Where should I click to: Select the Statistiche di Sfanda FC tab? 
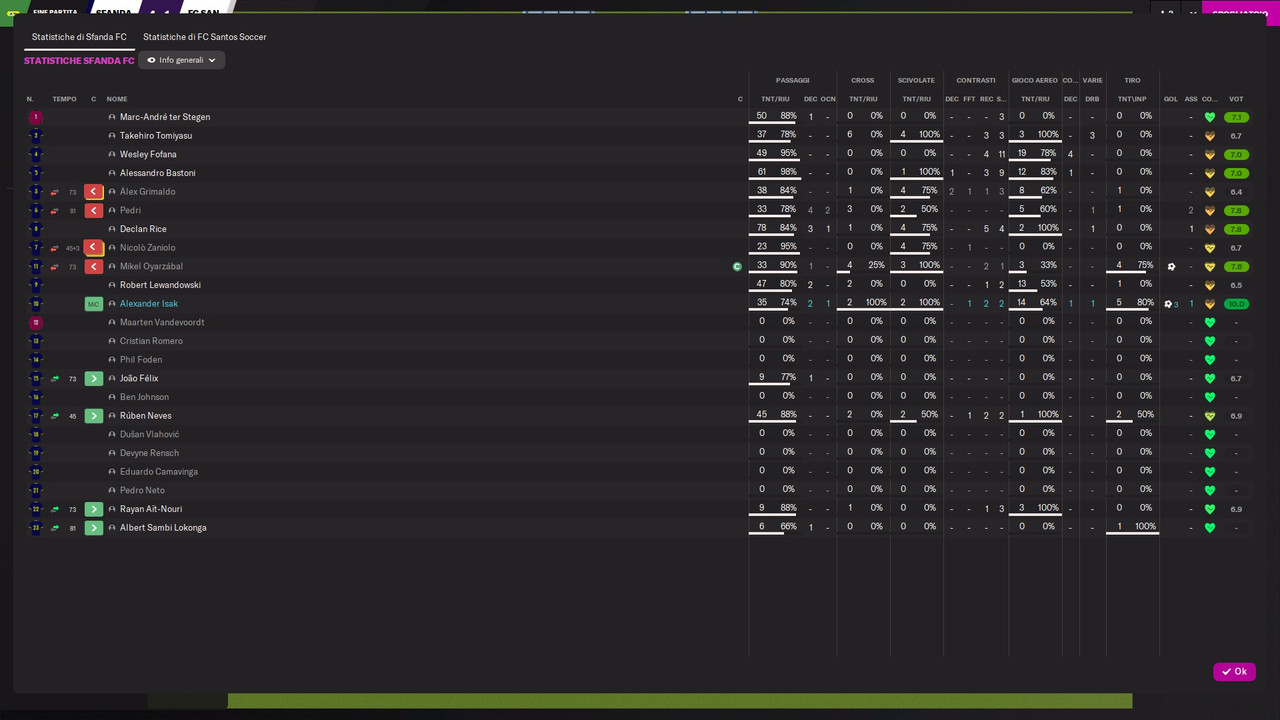tap(79, 37)
